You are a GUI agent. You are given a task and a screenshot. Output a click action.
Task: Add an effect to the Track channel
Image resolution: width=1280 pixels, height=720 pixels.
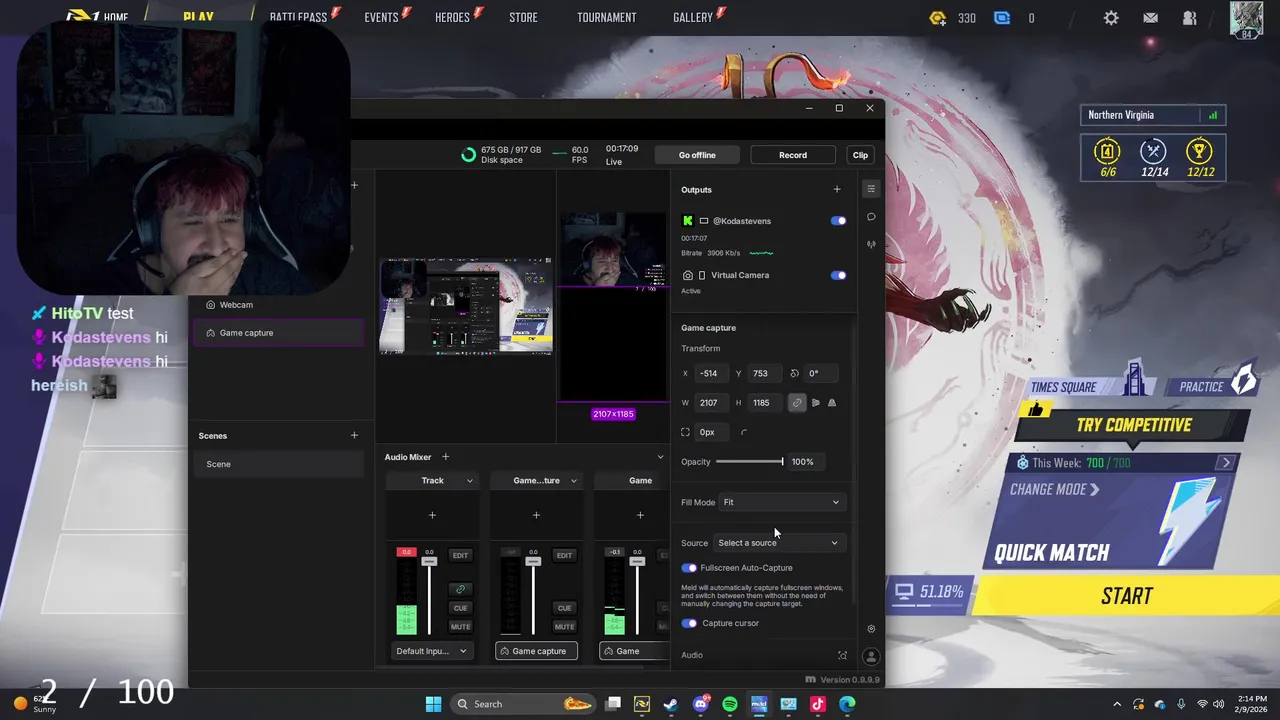click(432, 515)
